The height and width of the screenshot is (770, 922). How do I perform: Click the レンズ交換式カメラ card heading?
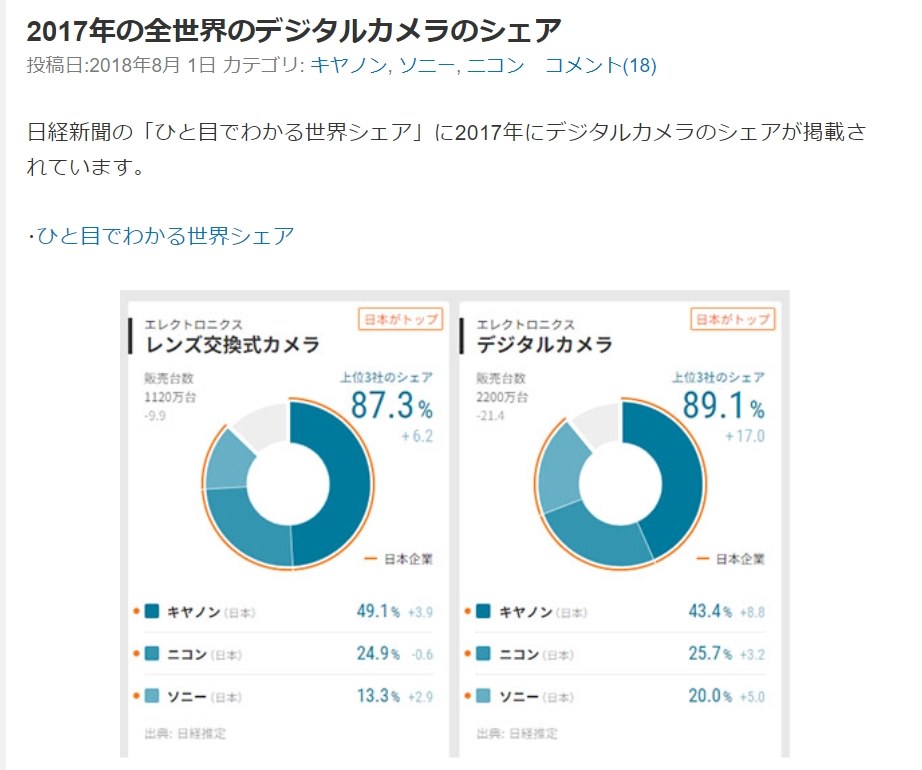pyautogui.click(x=233, y=346)
